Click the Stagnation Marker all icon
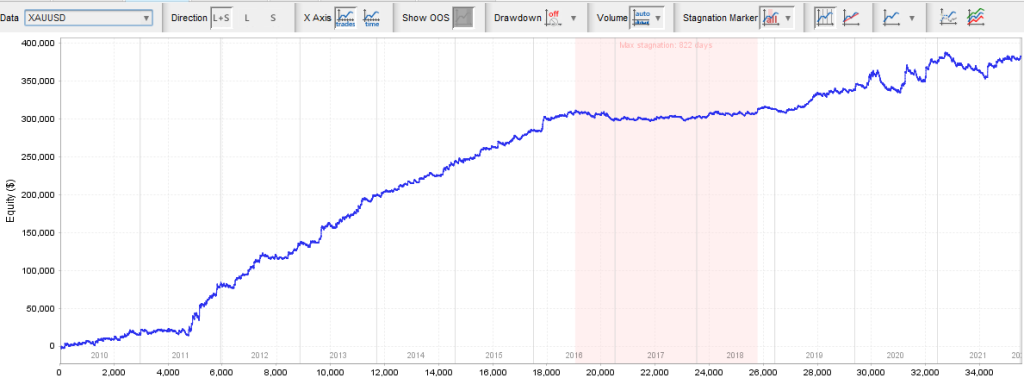 (x=771, y=18)
